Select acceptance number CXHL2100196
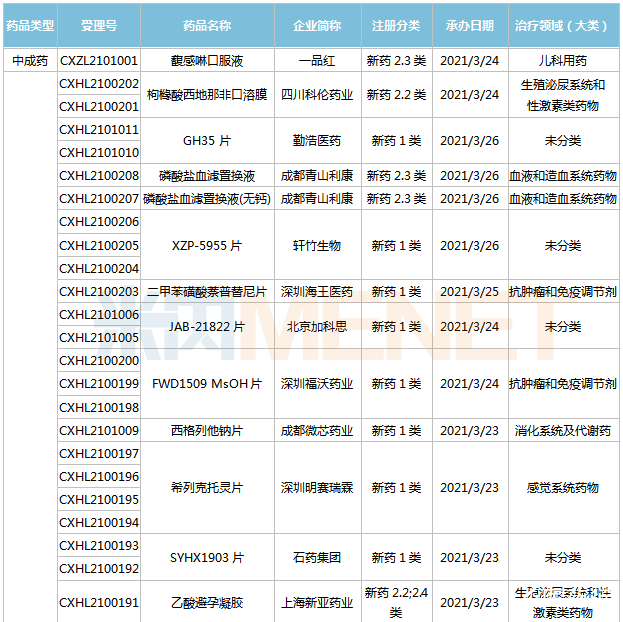Viewport: 623px width, 622px height. click(x=99, y=477)
